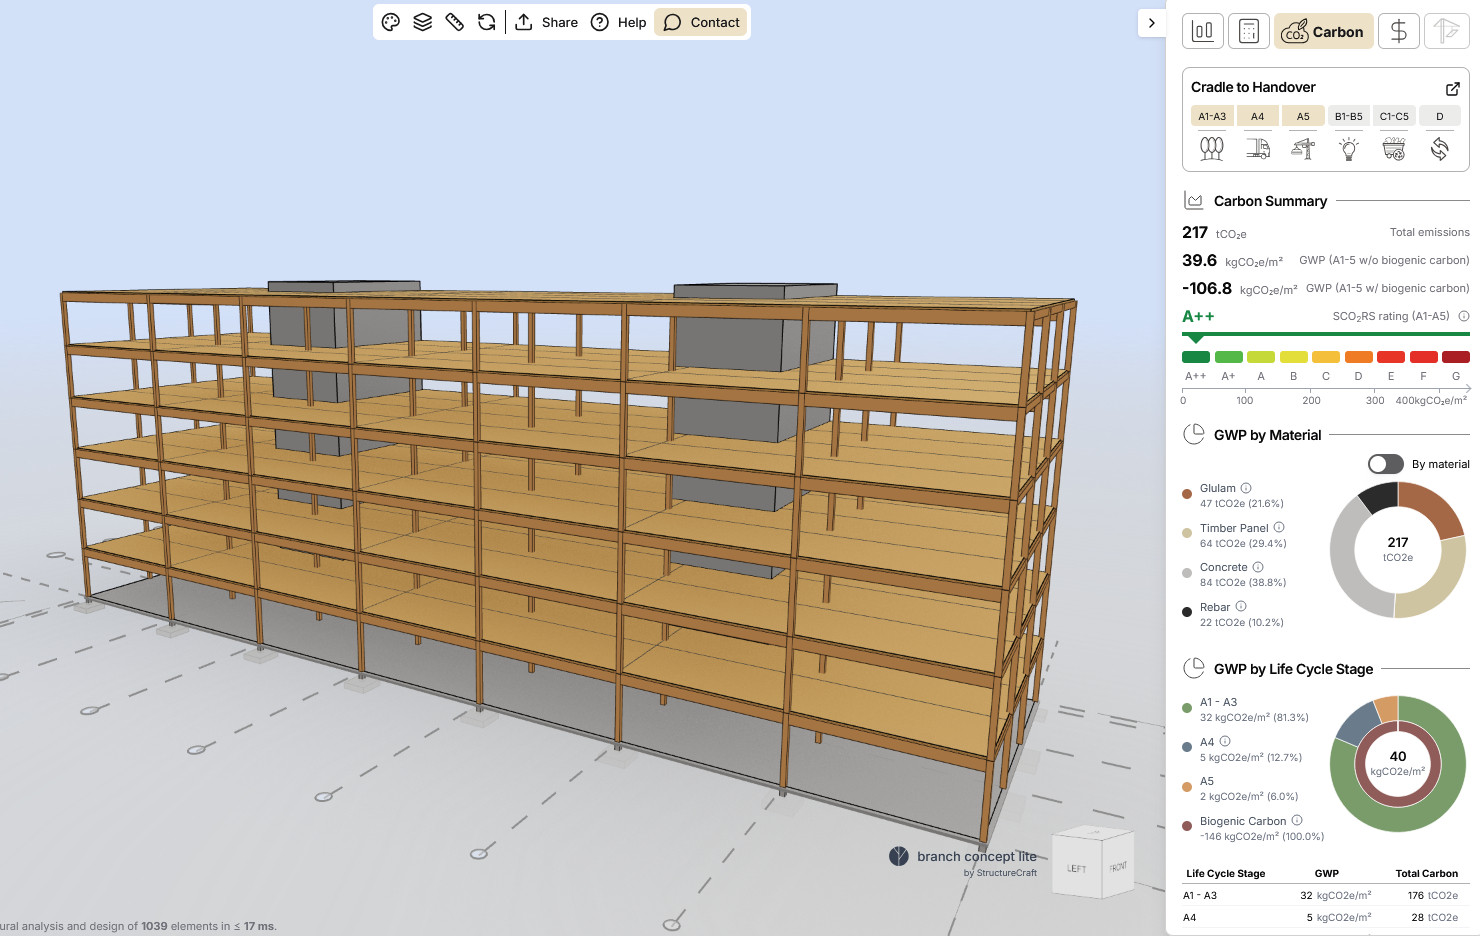Viewport: 1480px width, 936px height.
Task: Toggle the A1-A3 life cycle stage
Action: [x=1212, y=116]
